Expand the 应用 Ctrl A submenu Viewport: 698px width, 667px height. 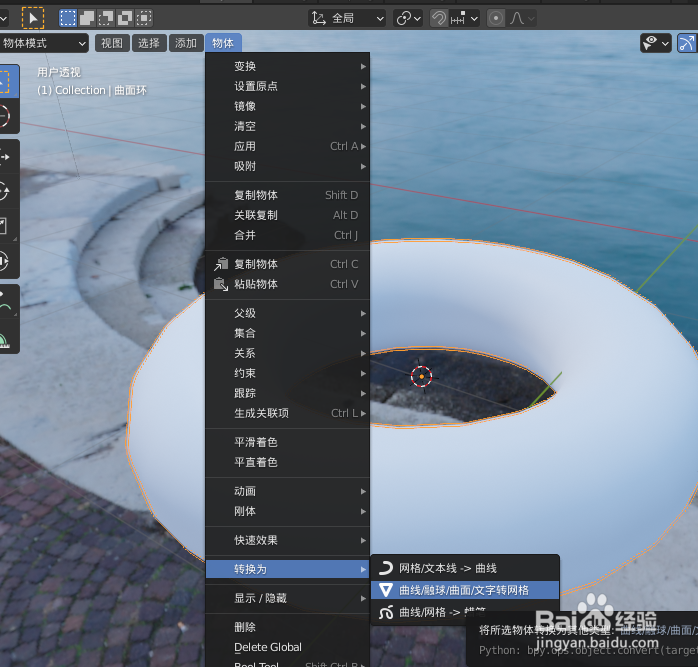288,146
